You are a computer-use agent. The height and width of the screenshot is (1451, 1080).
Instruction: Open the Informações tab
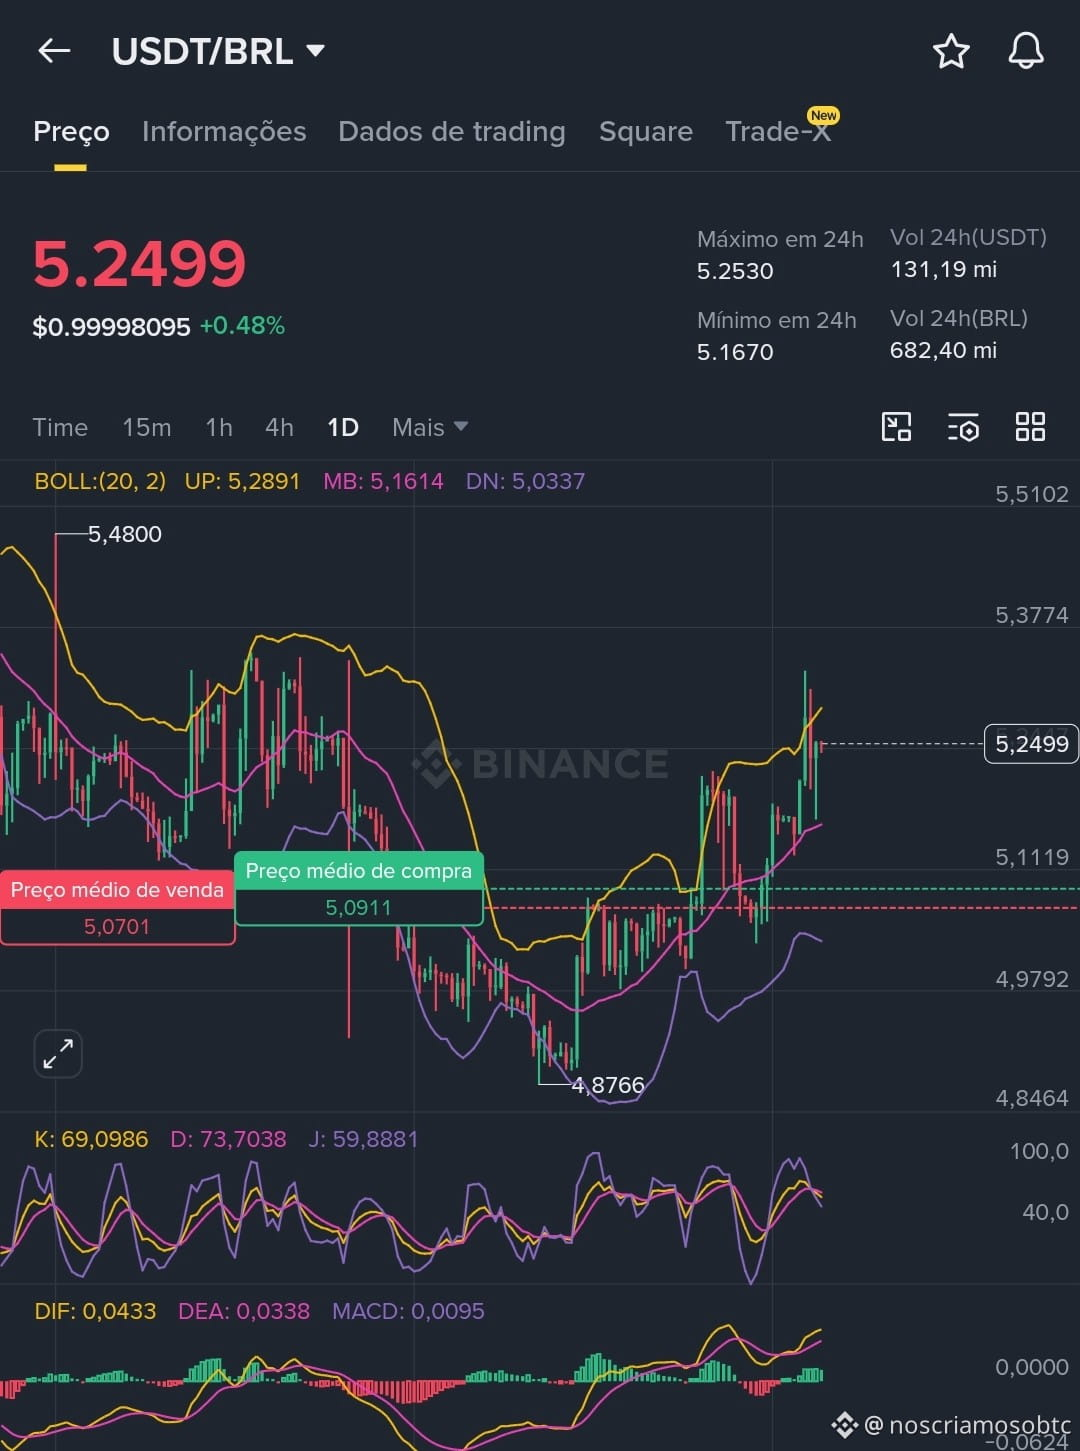point(224,131)
